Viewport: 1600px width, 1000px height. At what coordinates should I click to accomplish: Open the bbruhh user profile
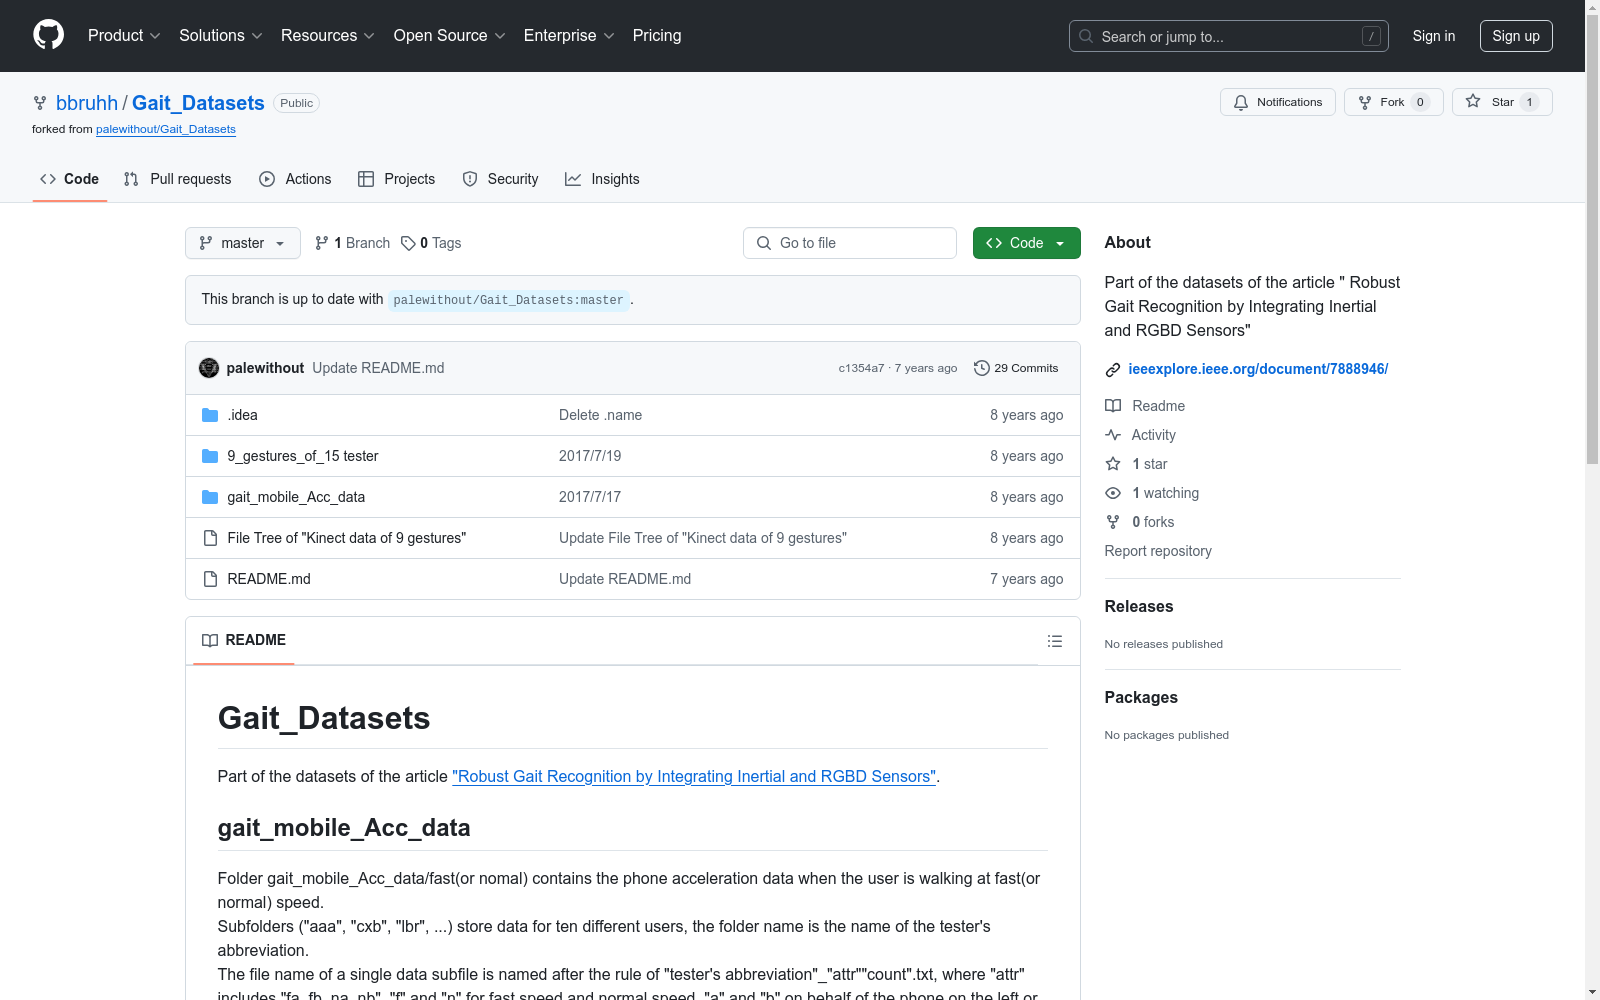(x=87, y=103)
